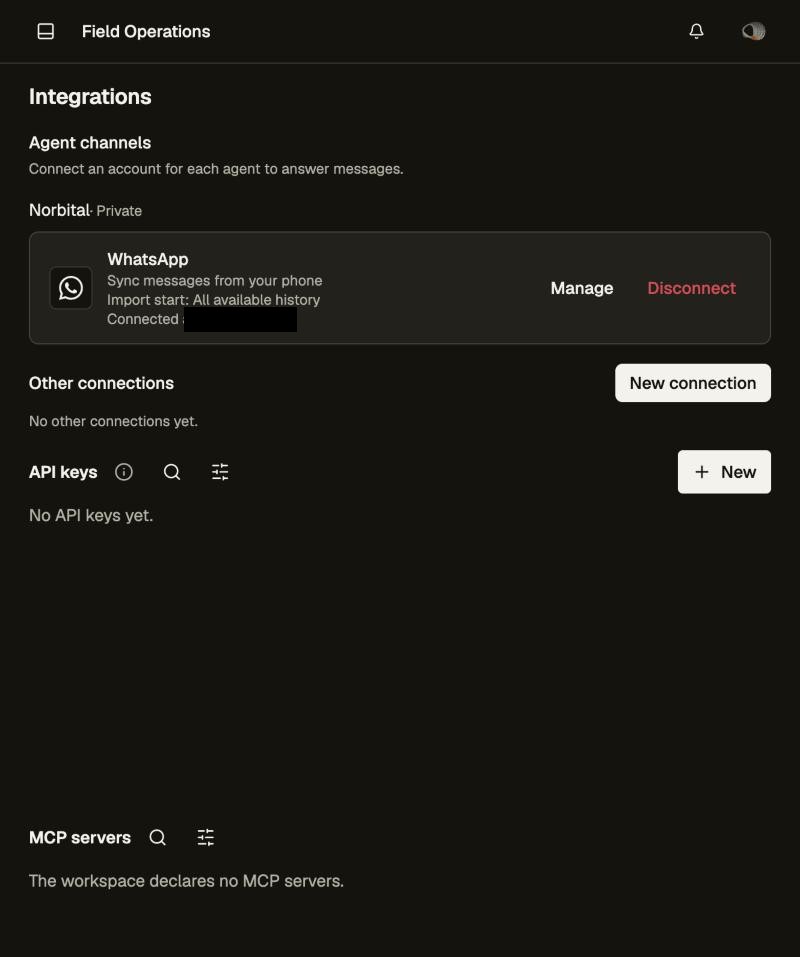The width and height of the screenshot is (800, 957).
Task: Show API keys info tooltip icon
Action: tap(124, 472)
